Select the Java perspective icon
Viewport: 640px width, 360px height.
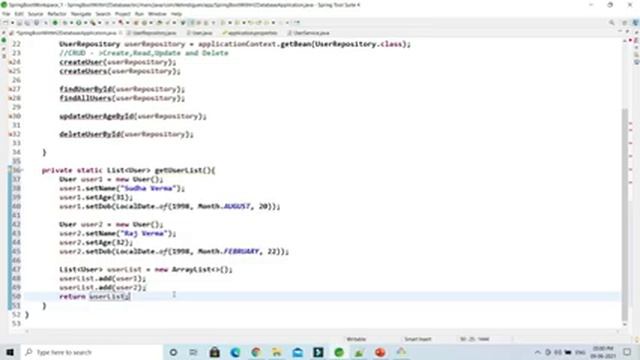pyautogui.click(x=636, y=23)
